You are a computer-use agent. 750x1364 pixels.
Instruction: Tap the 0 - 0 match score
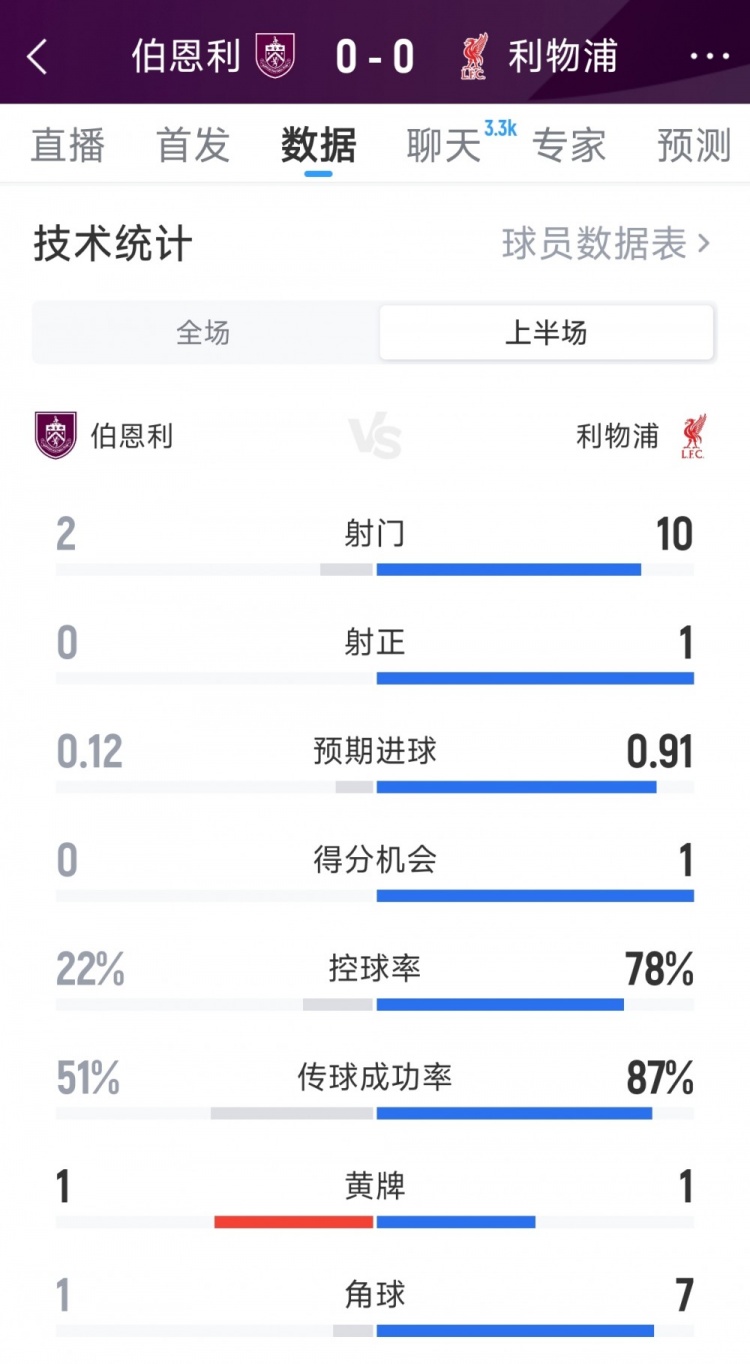coord(375,57)
